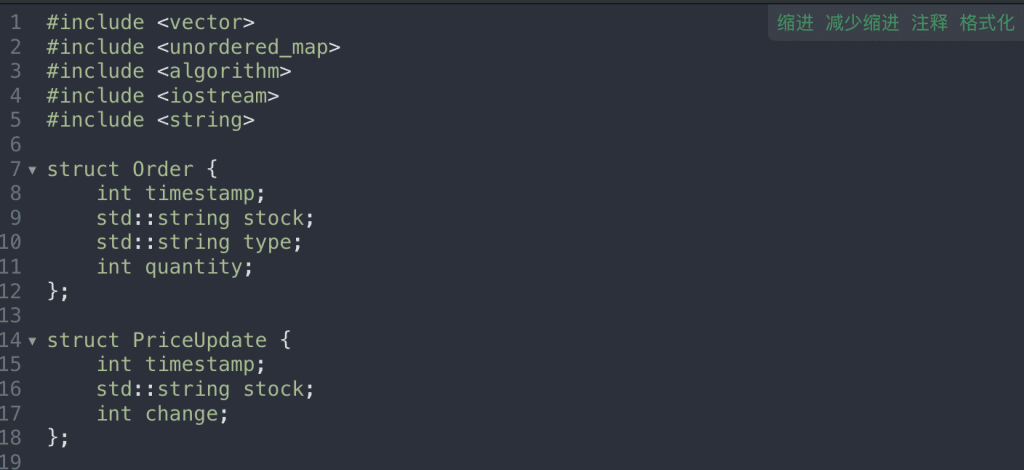
Task: Toggle comment with the 注释 button
Action: click(x=929, y=23)
